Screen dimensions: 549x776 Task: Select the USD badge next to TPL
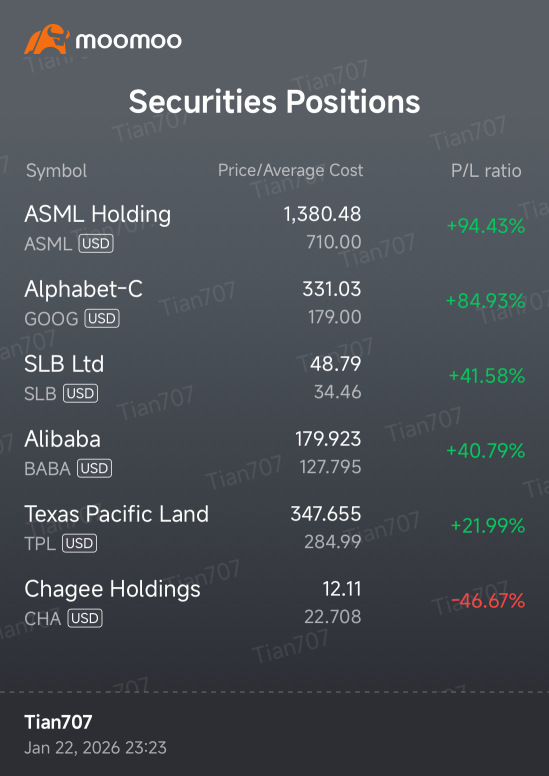79,543
